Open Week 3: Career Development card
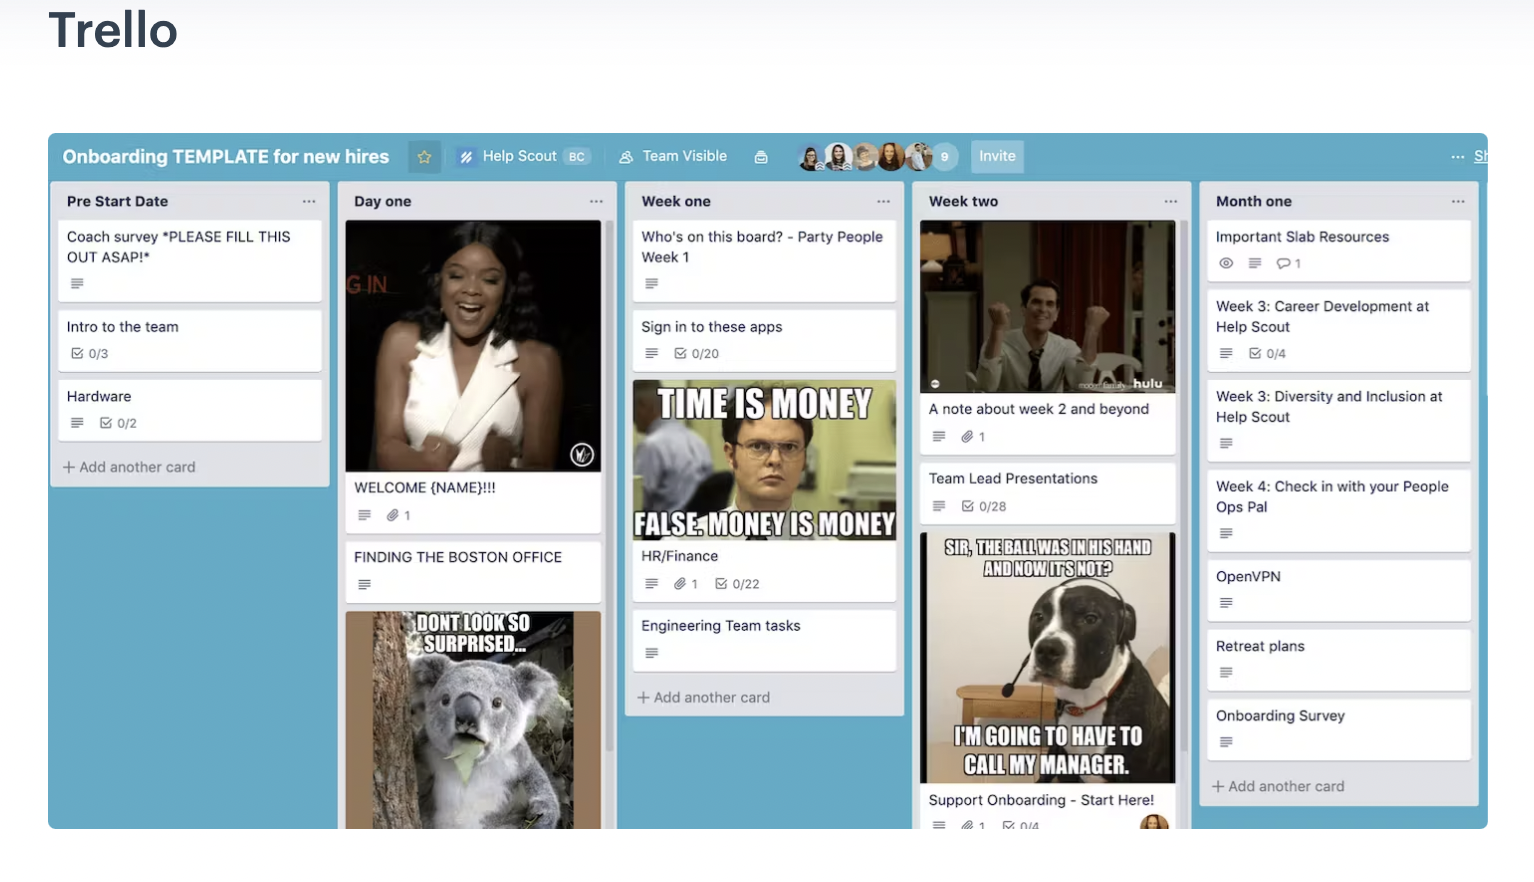 click(1340, 330)
